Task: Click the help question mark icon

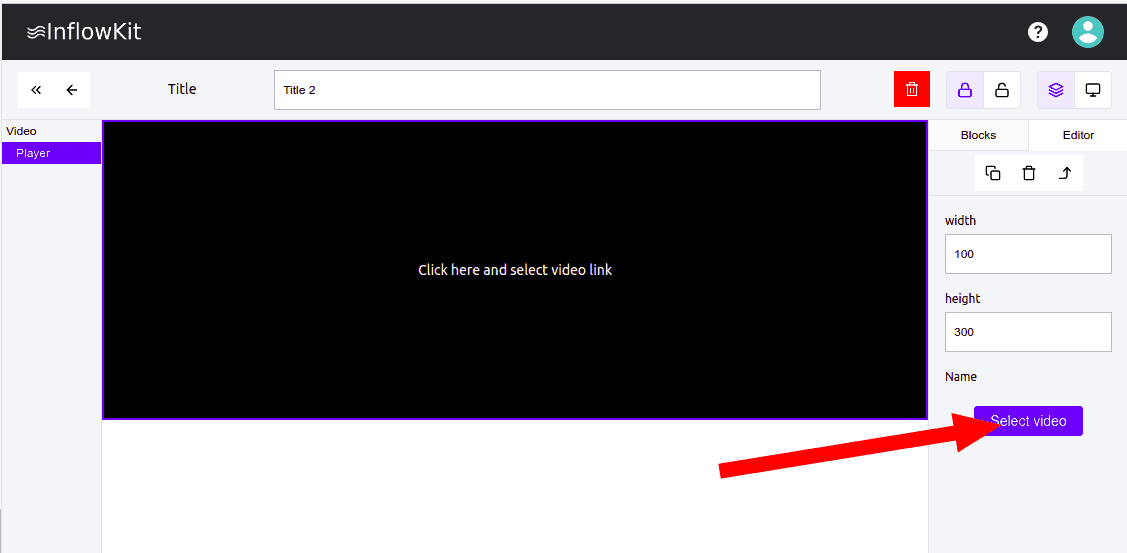Action: point(1038,32)
